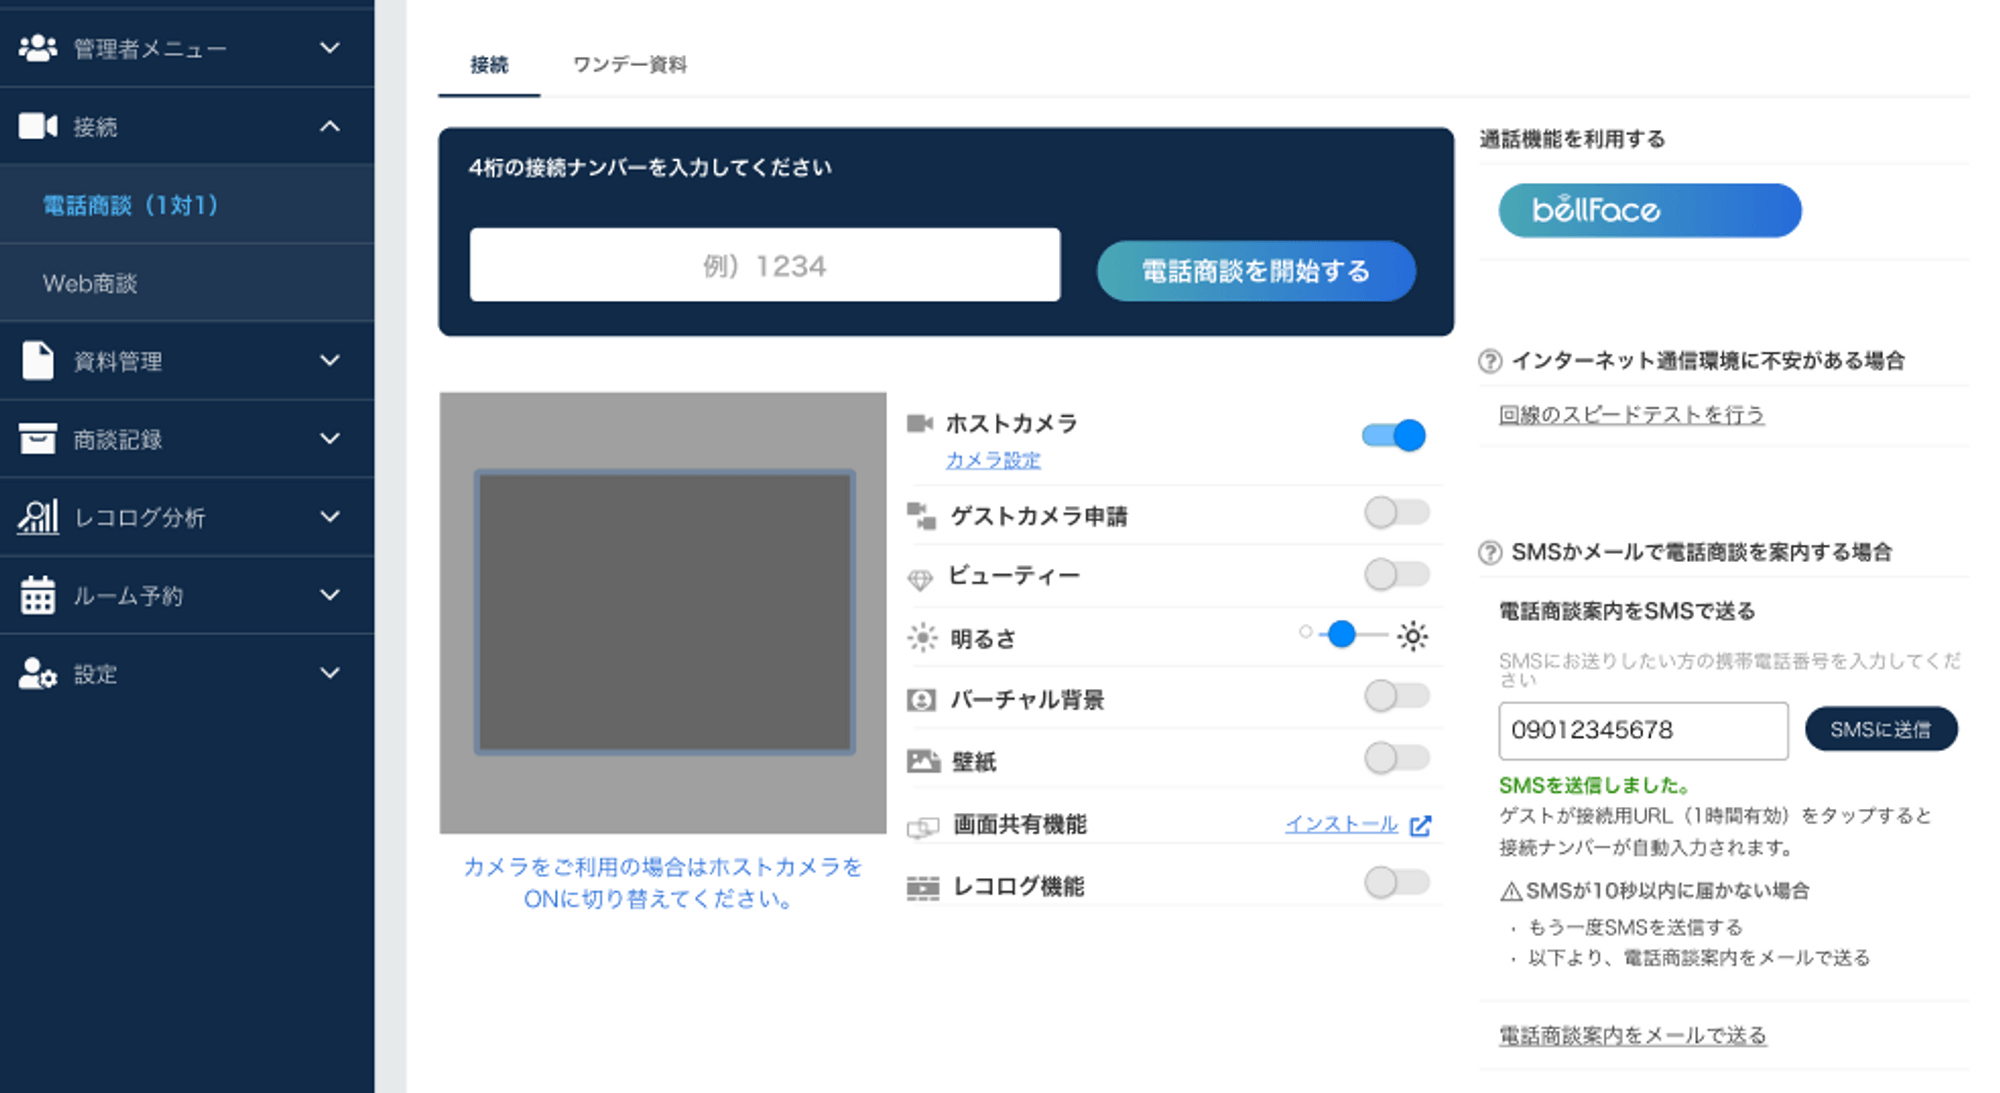Image resolution: width=2000 pixels, height=1093 pixels.
Task: Click the 商談記録 archive box icon
Action: coord(38,439)
